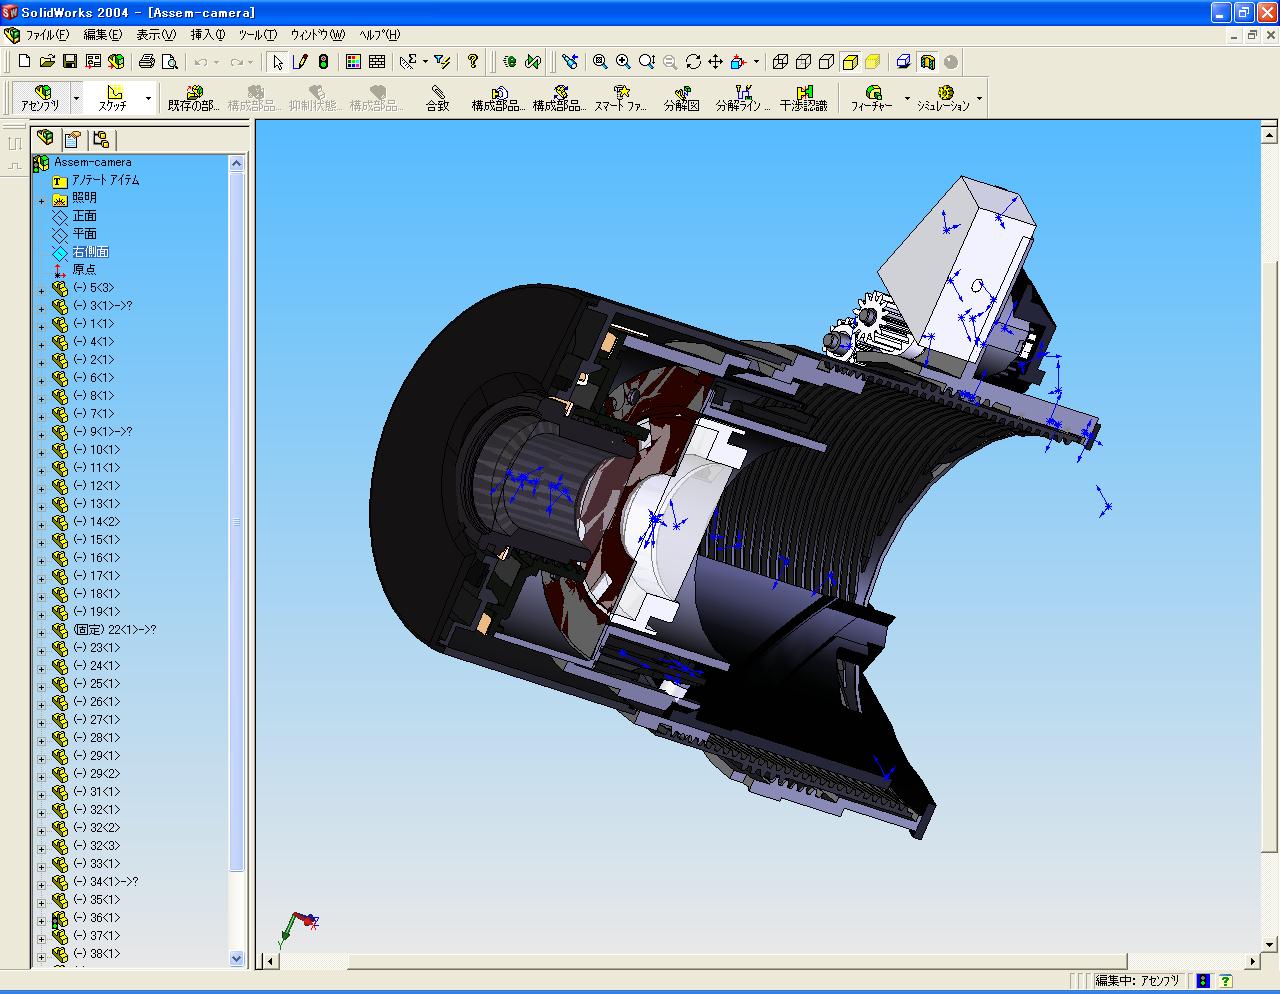Click the Sketch pencil tool icon
Screen dimensions: 1280x994
click(x=301, y=62)
